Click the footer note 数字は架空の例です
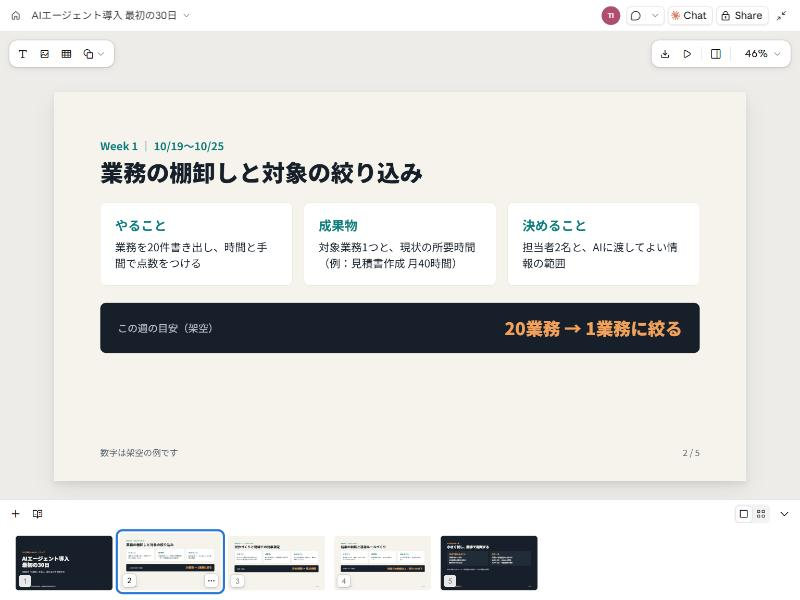 pos(139,453)
